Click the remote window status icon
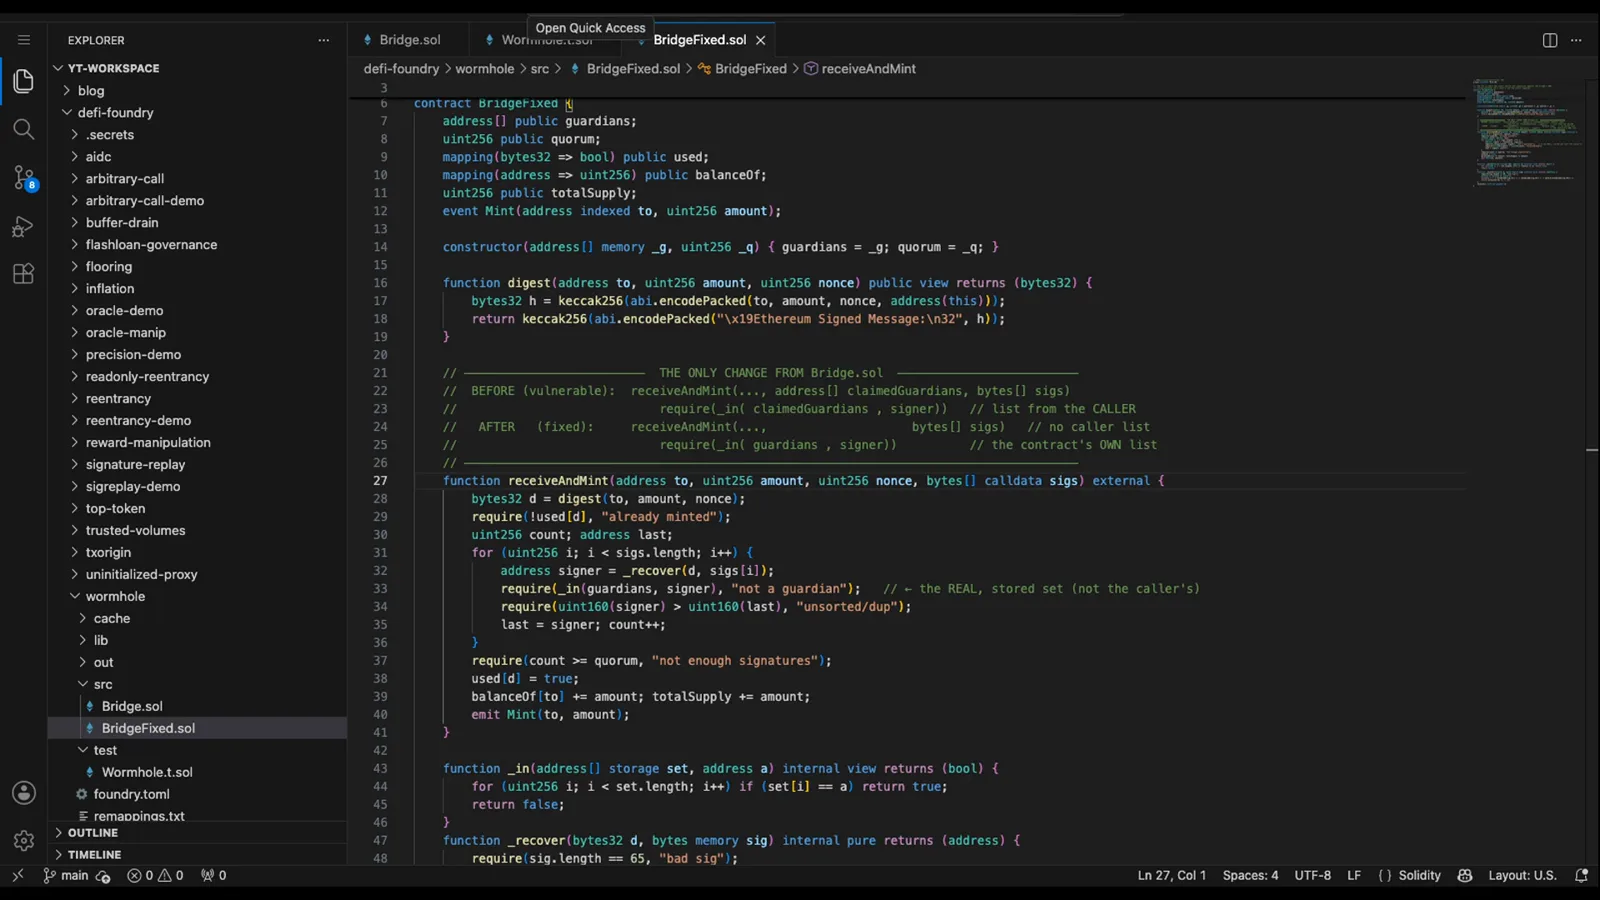This screenshot has height=900, width=1600. click(x=17, y=875)
